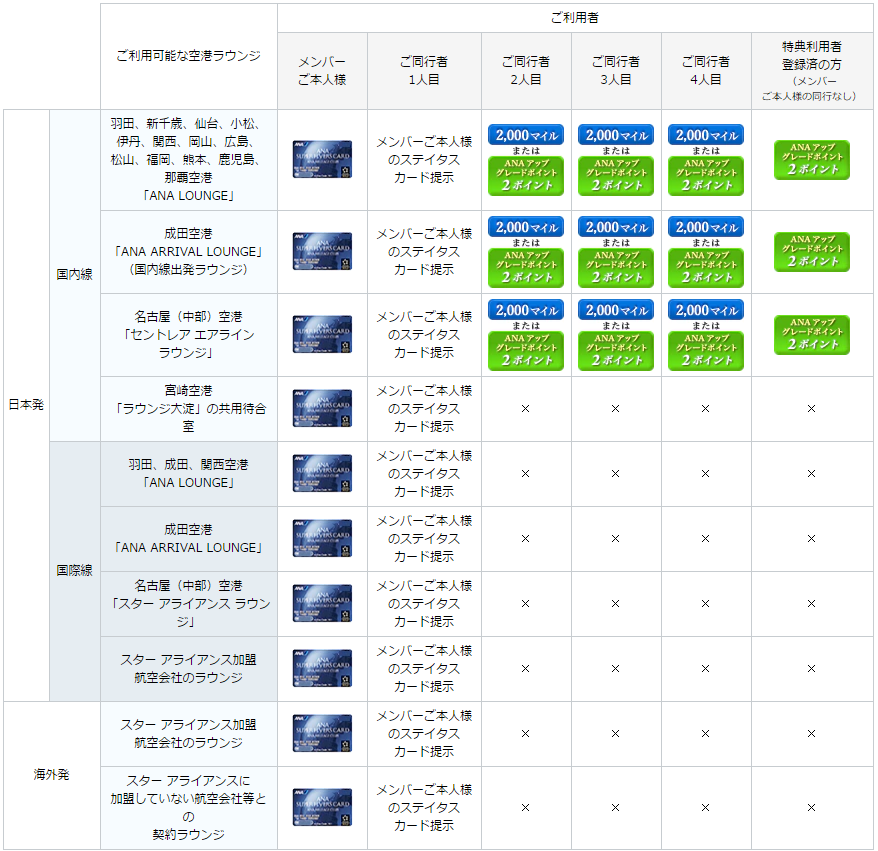Click the 国内線 category label
Screen dimensions: 878x851
74,274
